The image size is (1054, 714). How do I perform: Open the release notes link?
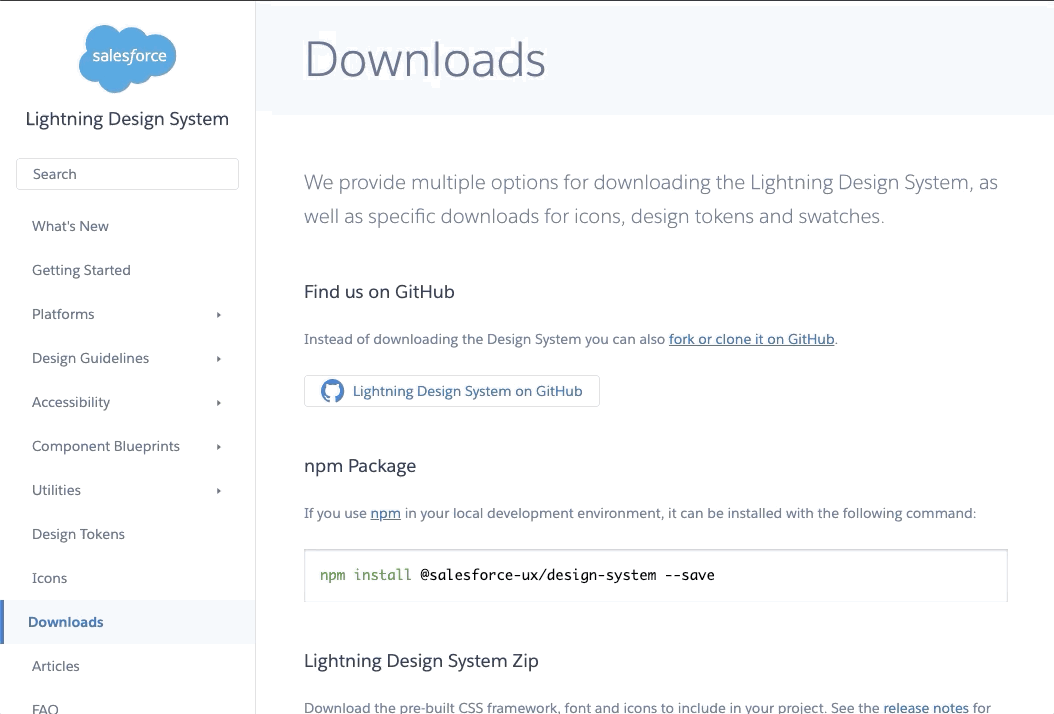pyautogui.click(x=926, y=707)
